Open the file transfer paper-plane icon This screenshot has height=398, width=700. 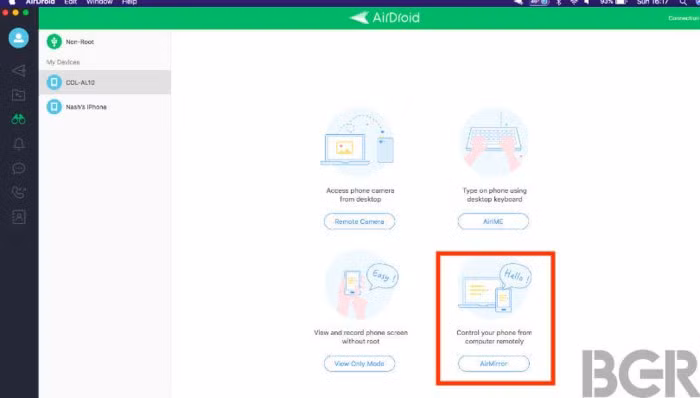tap(19, 70)
